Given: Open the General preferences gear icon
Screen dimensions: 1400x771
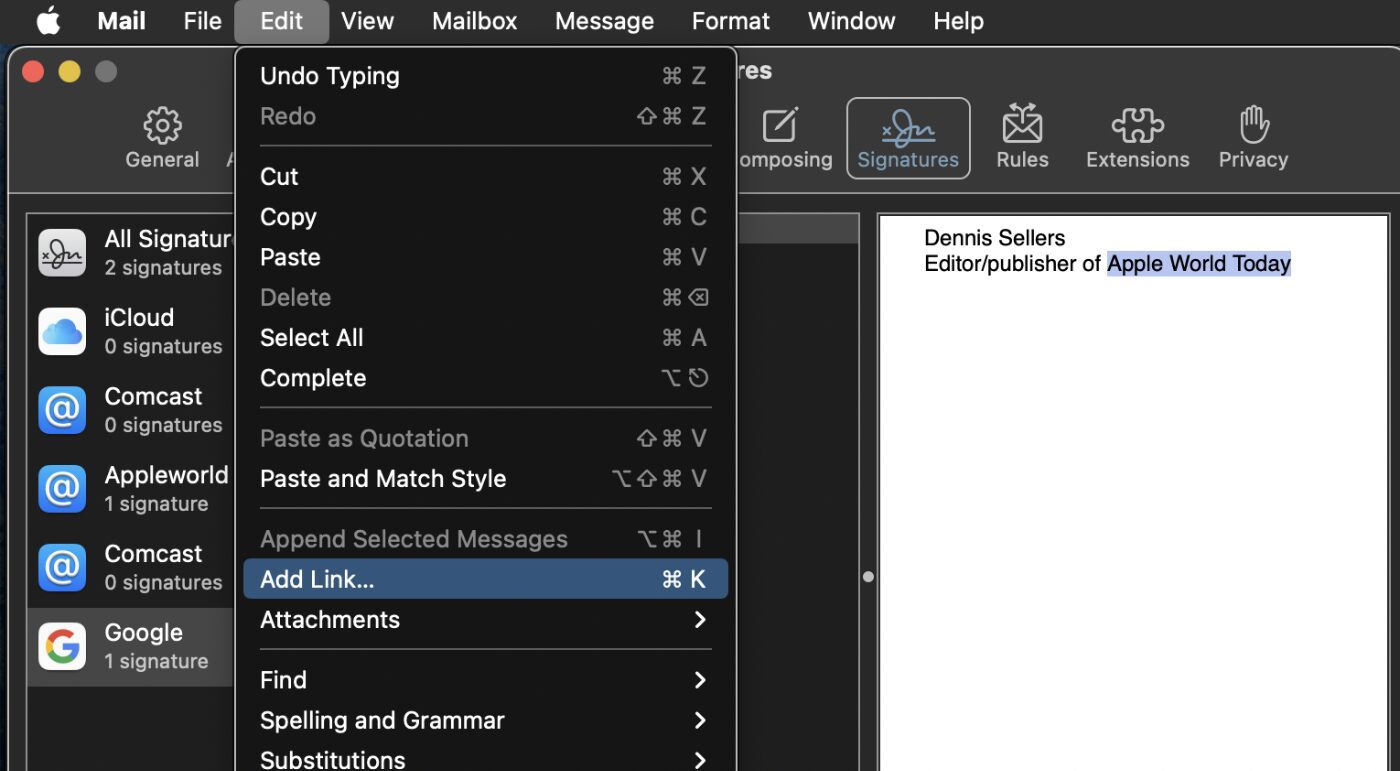Looking at the screenshot, I should pyautogui.click(x=162, y=127).
